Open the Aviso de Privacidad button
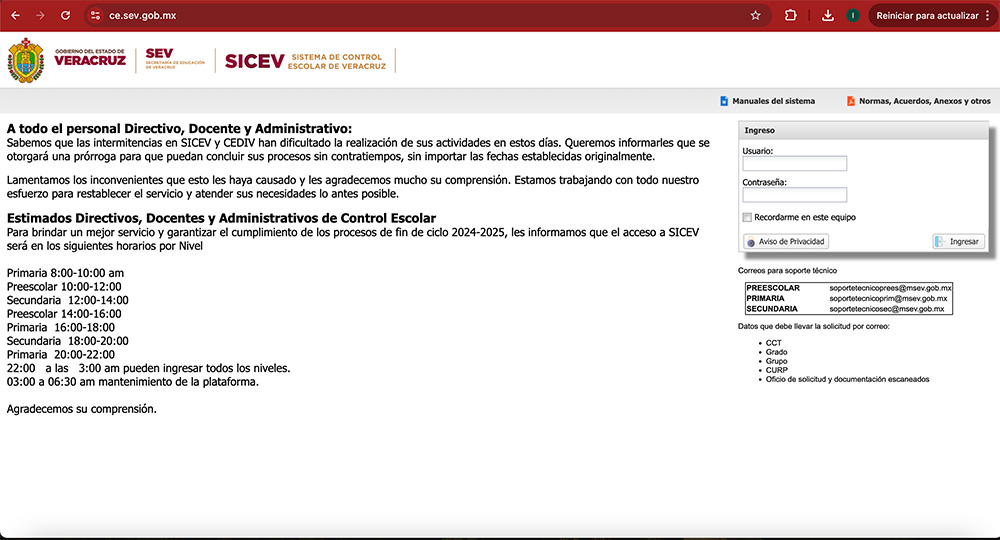 coord(787,242)
